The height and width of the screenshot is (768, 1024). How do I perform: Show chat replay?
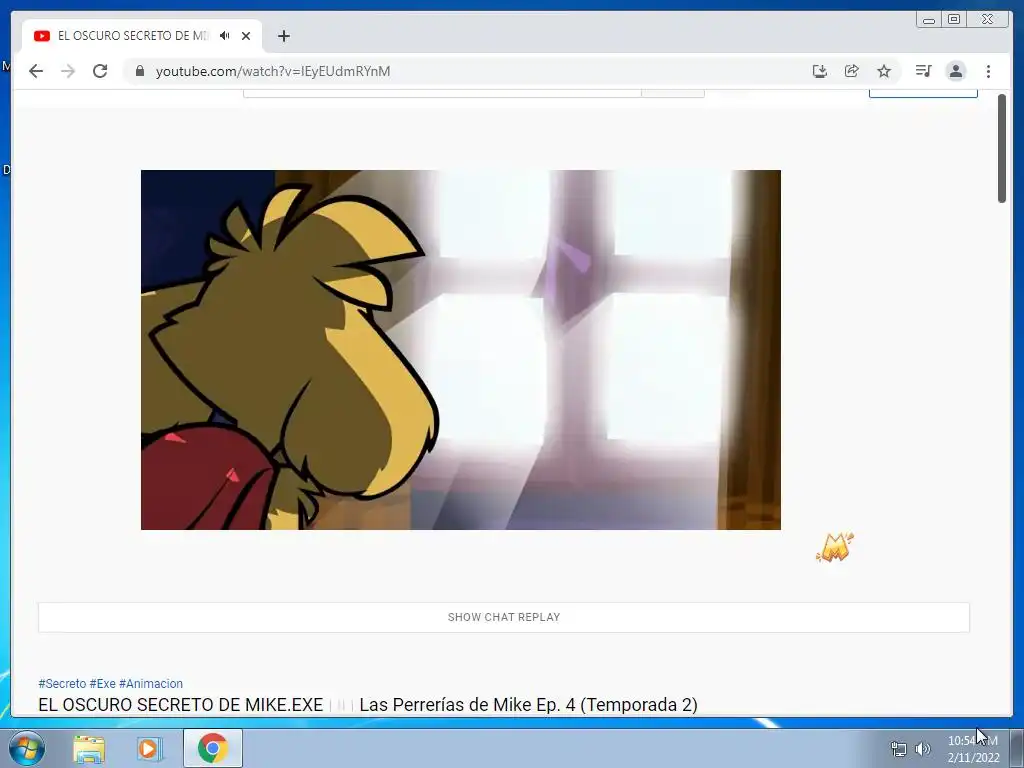pos(504,617)
